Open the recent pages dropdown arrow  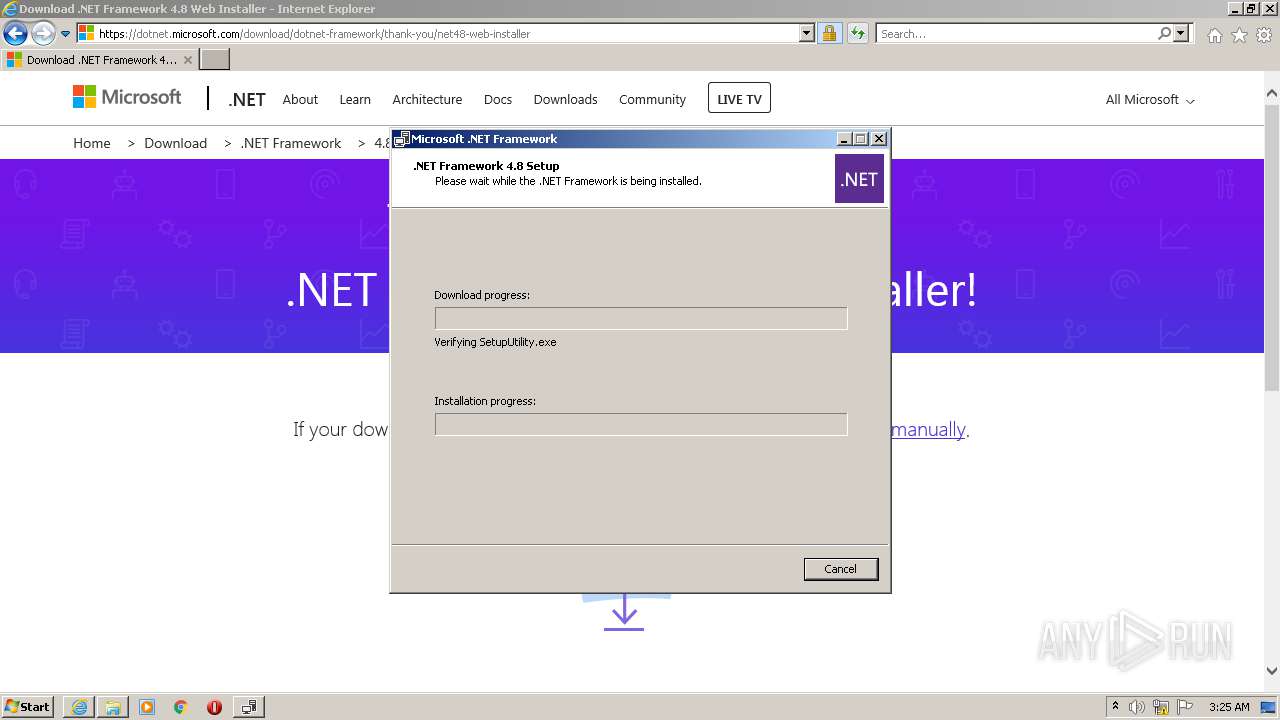(x=66, y=34)
